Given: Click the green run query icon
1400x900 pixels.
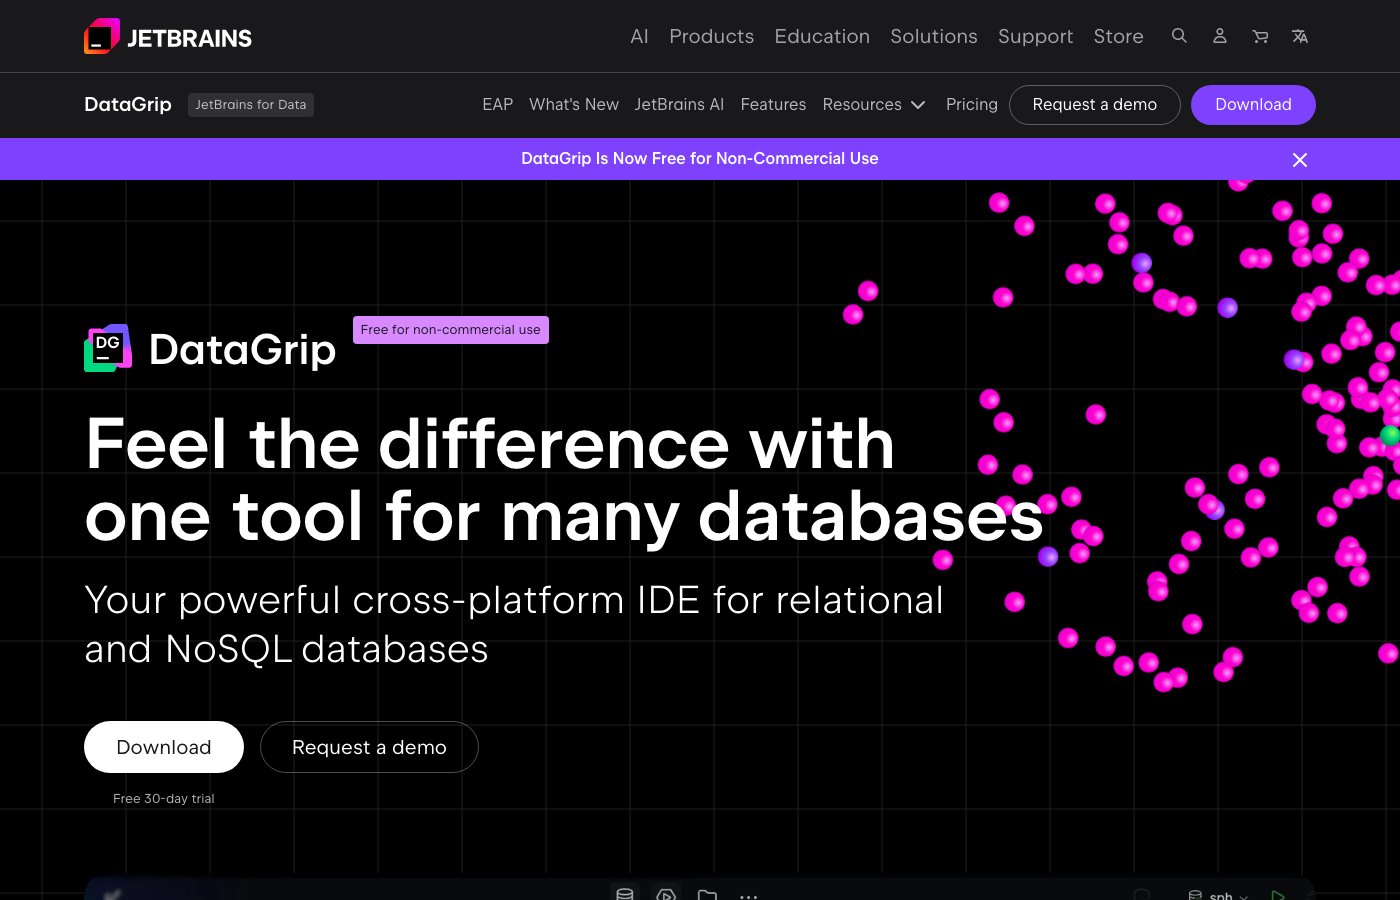Looking at the screenshot, I should click(x=1278, y=894).
